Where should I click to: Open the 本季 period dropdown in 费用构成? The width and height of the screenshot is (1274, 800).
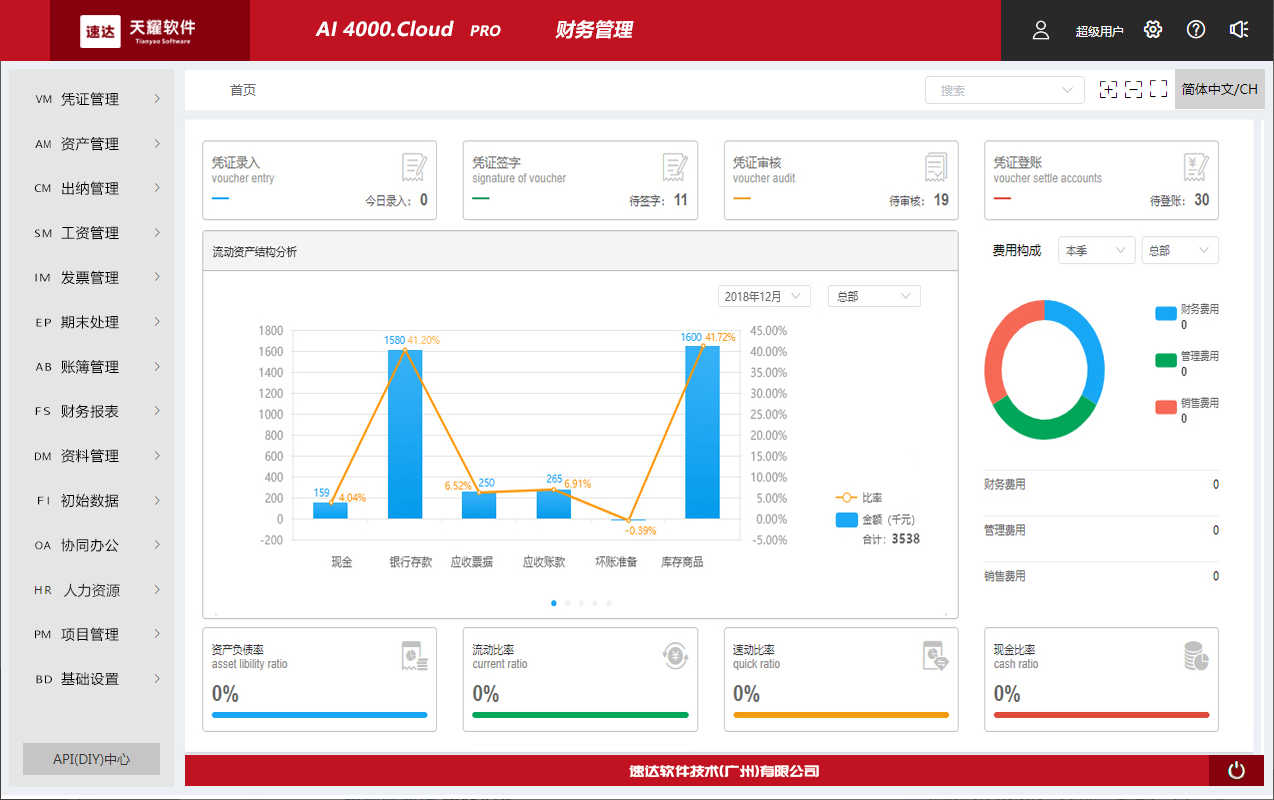1096,250
